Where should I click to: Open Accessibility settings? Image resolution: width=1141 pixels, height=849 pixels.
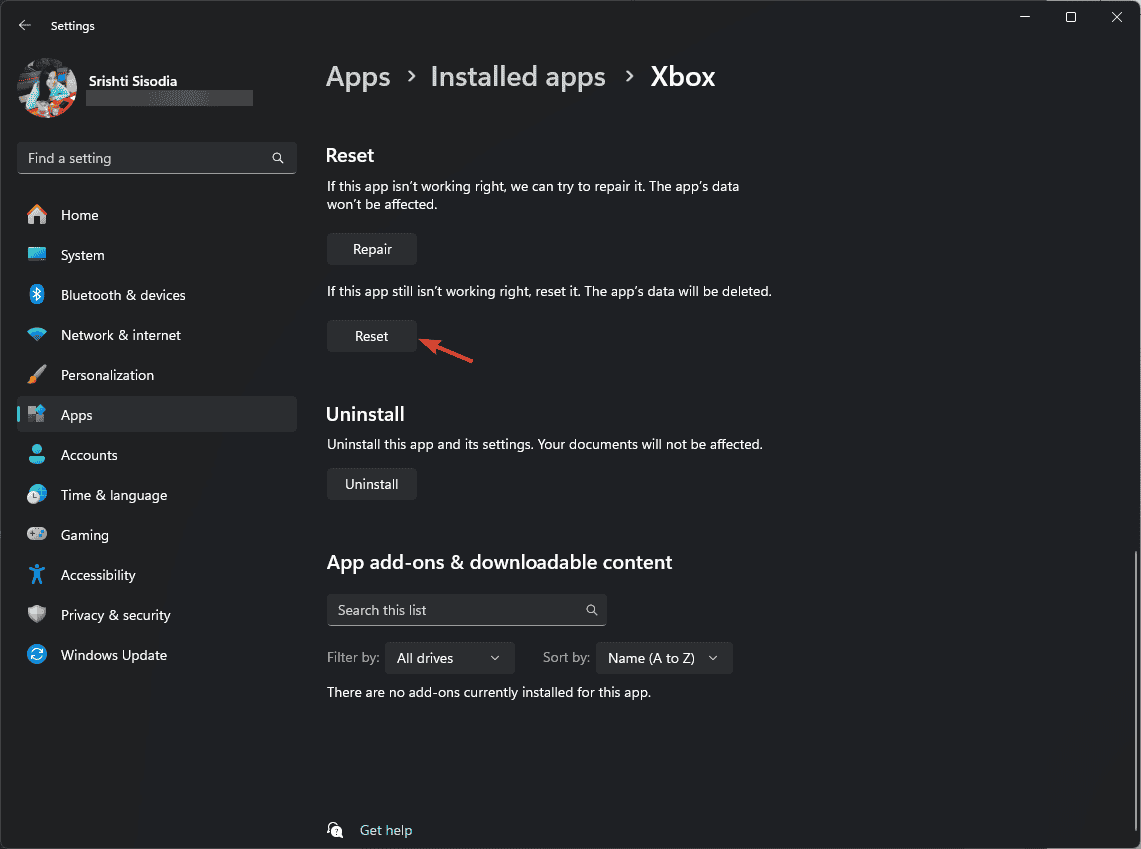coord(156,575)
